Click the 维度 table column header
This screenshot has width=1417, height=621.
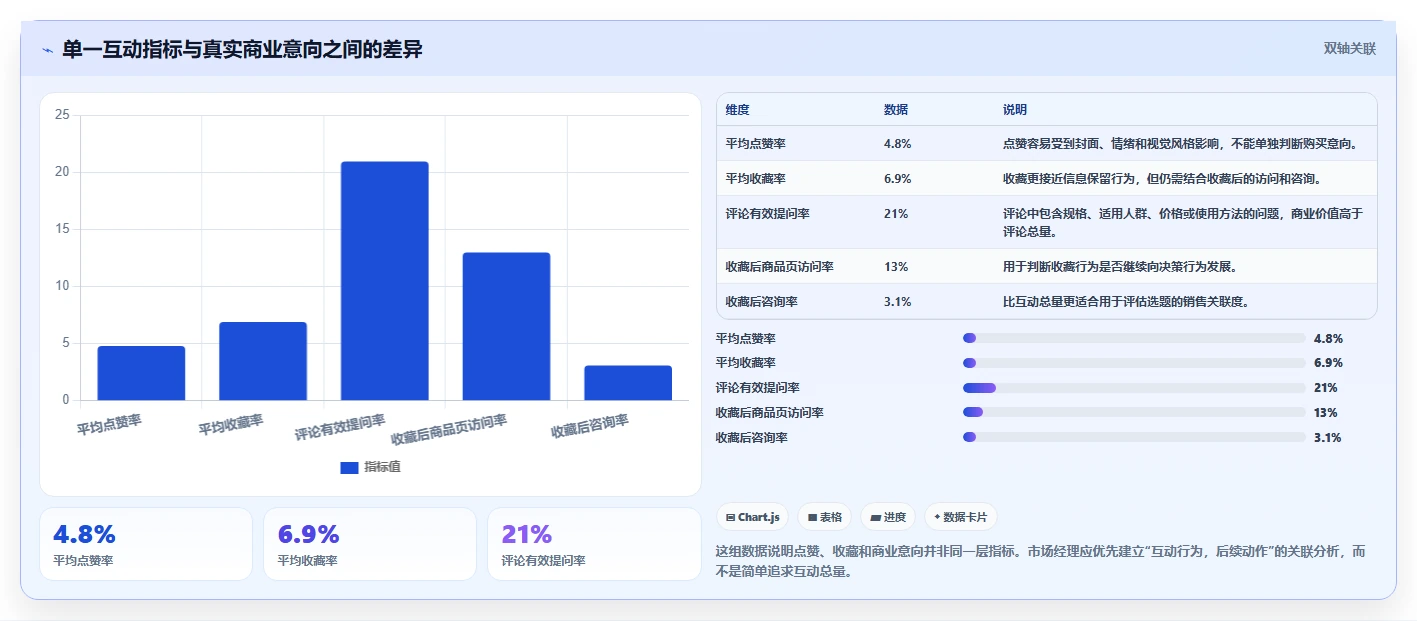(x=737, y=110)
